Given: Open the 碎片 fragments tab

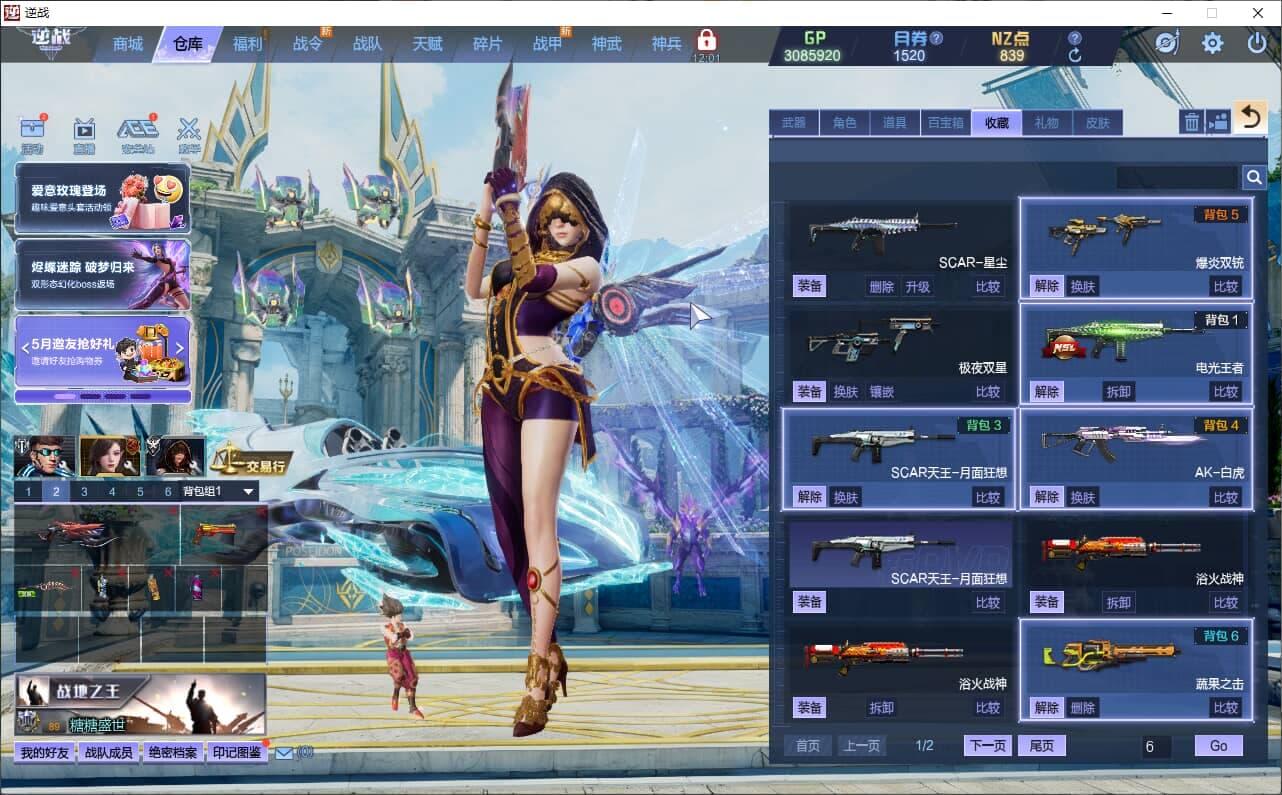Looking at the screenshot, I should [x=487, y=44].
